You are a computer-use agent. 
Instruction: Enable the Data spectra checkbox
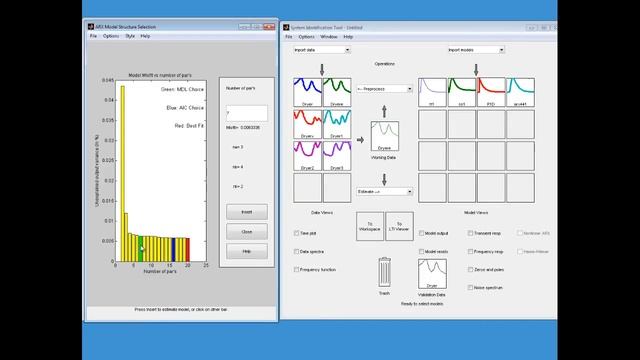[296, 251]
